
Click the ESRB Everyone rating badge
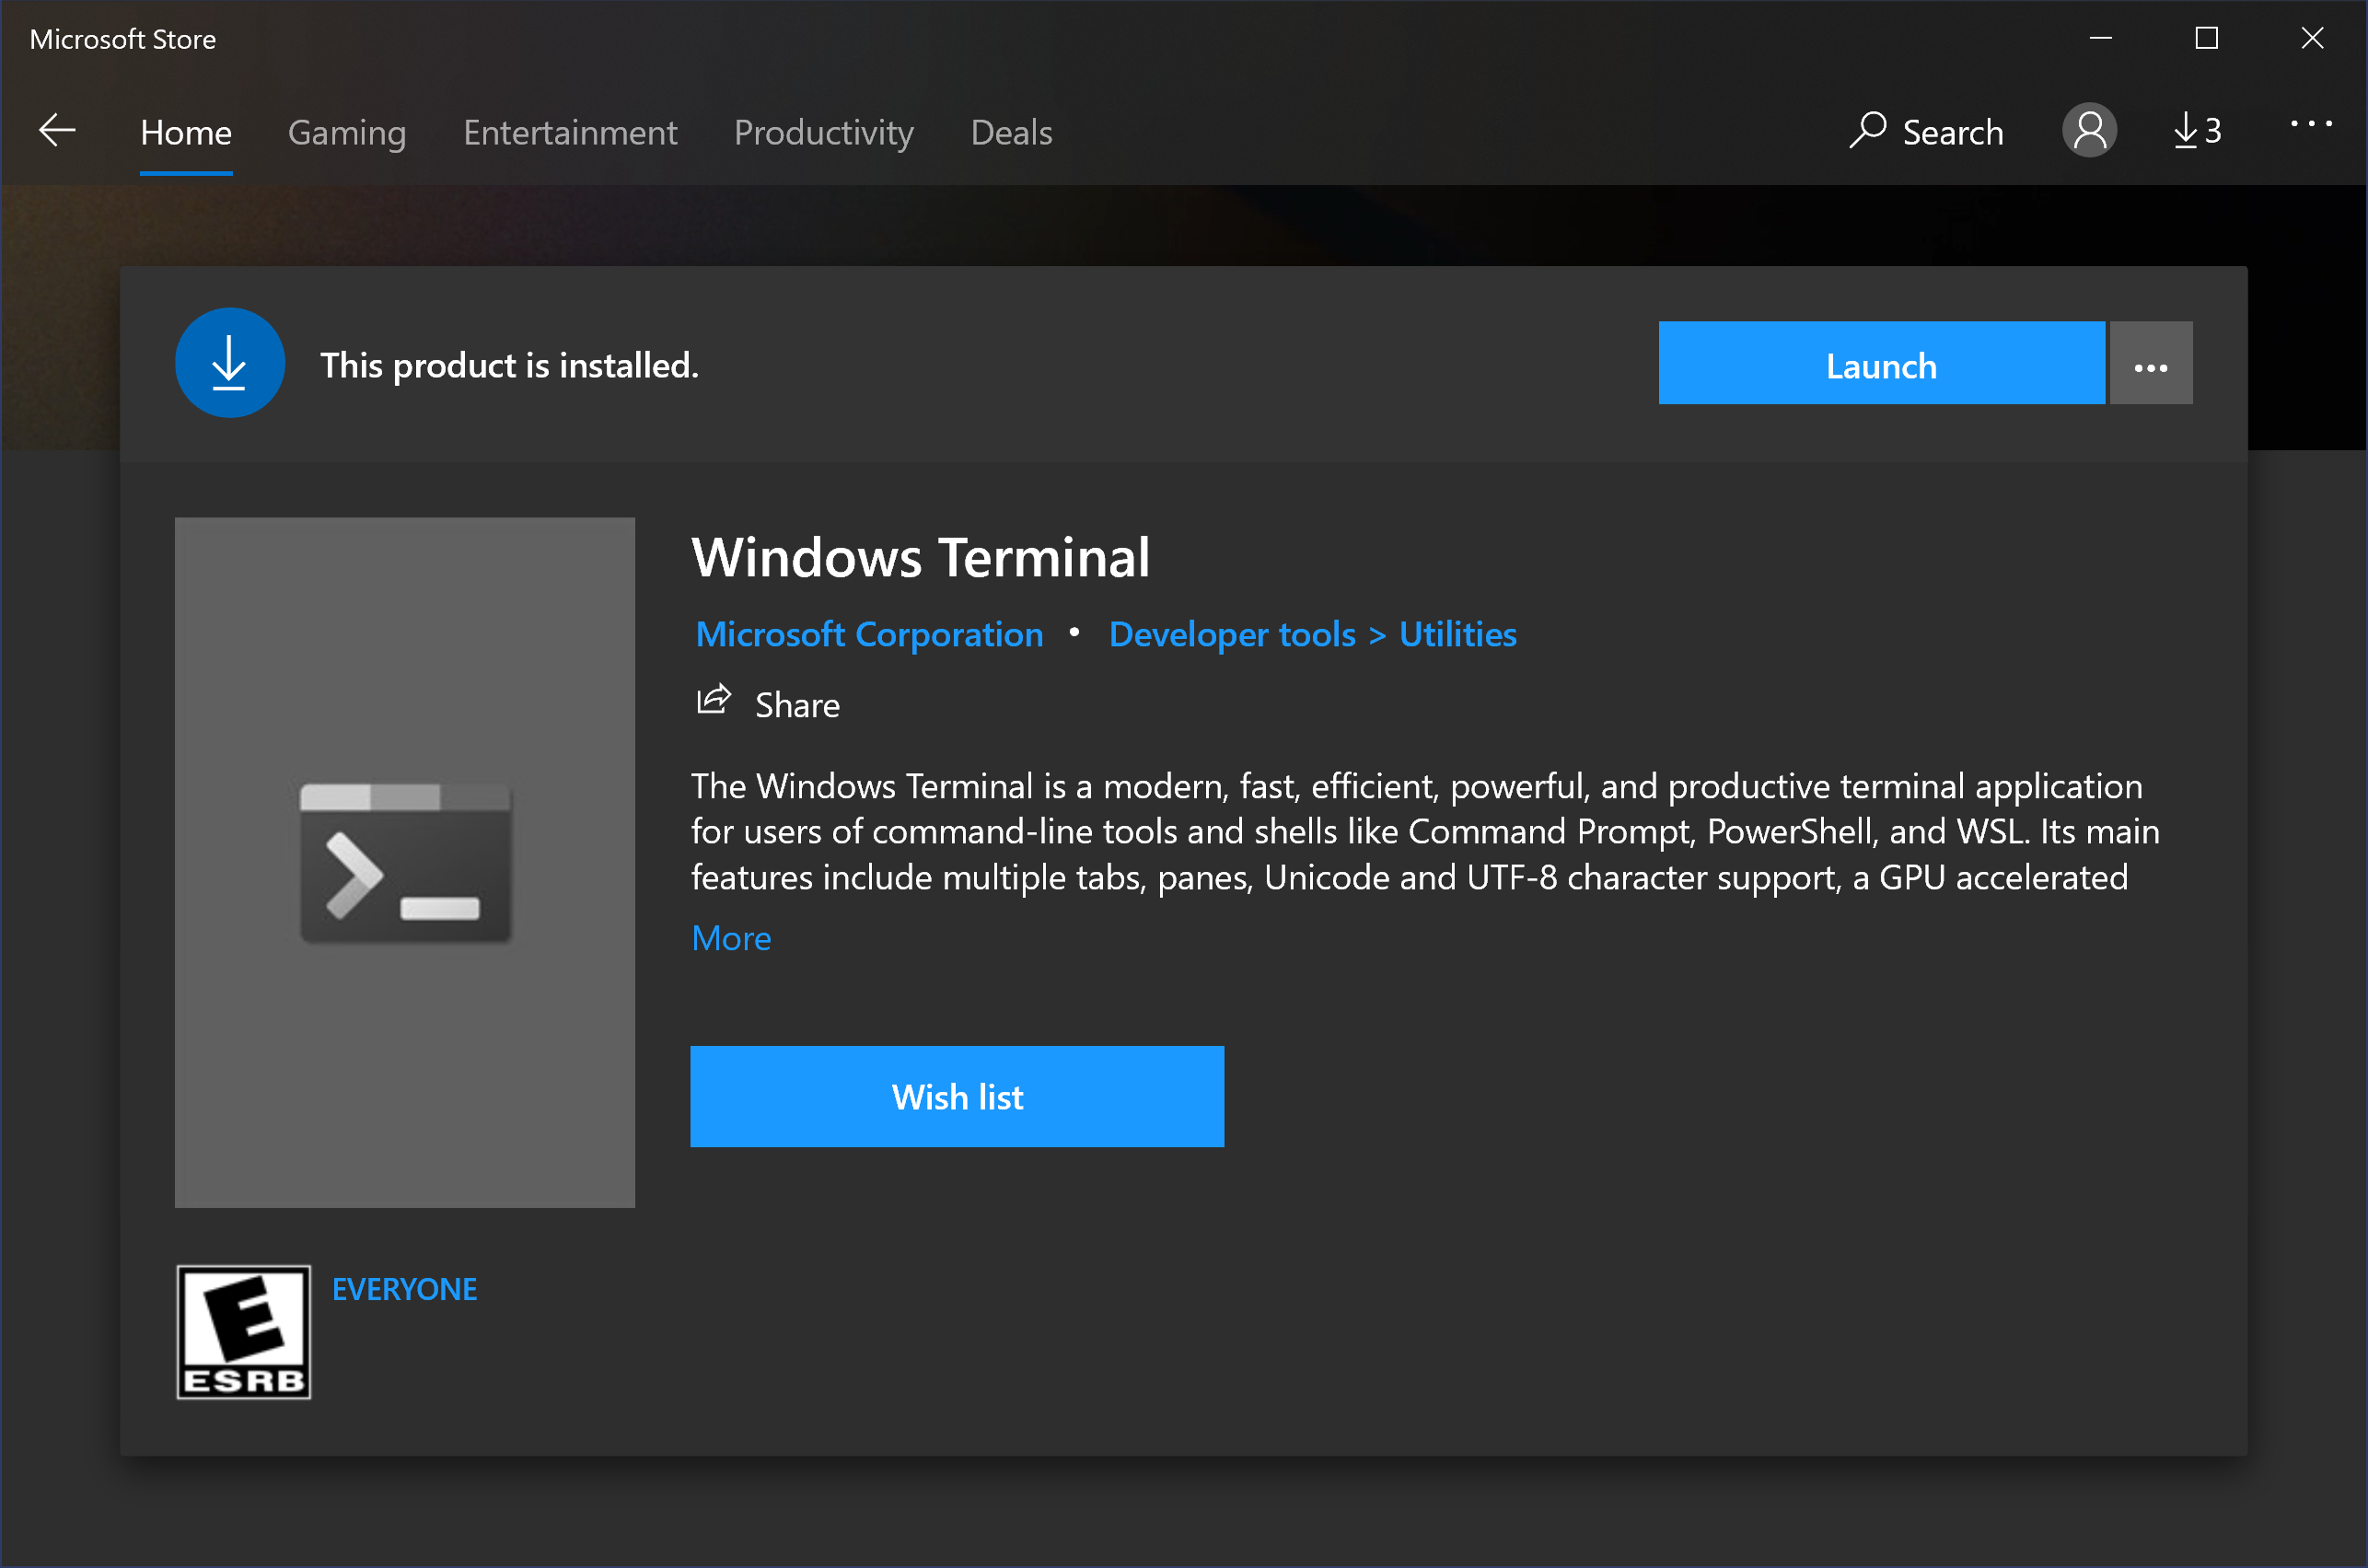pyautogui.click(x=243, y=1332)
